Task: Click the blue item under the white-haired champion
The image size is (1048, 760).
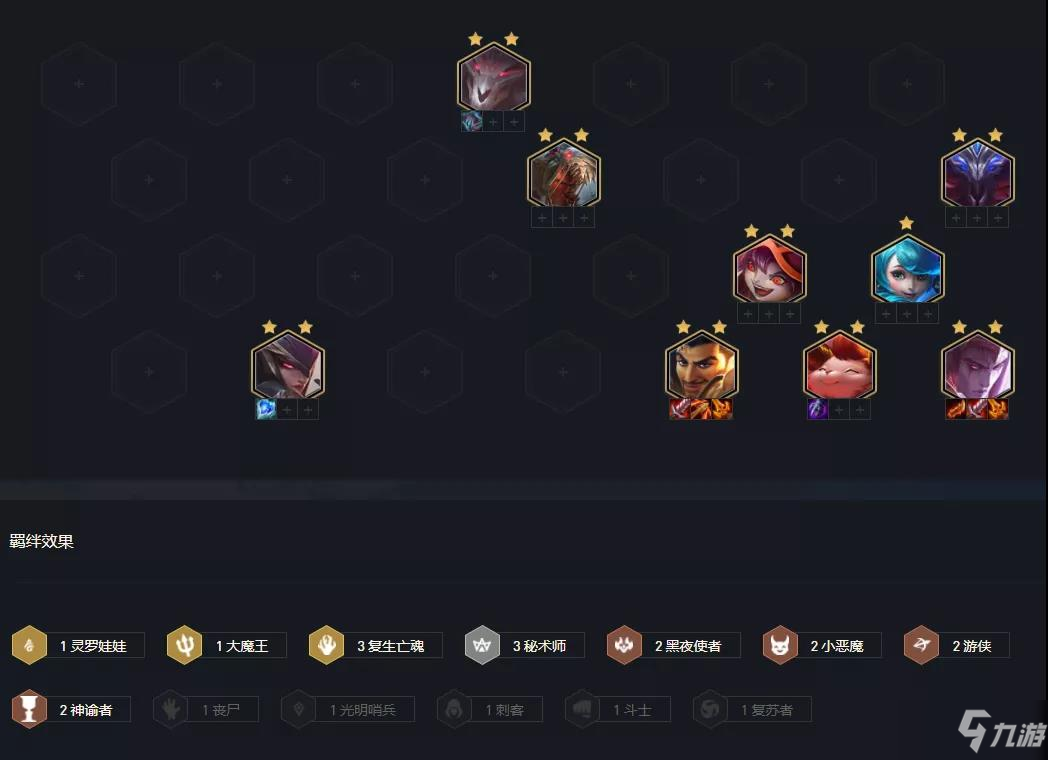Action: click(x=266, y=409)
